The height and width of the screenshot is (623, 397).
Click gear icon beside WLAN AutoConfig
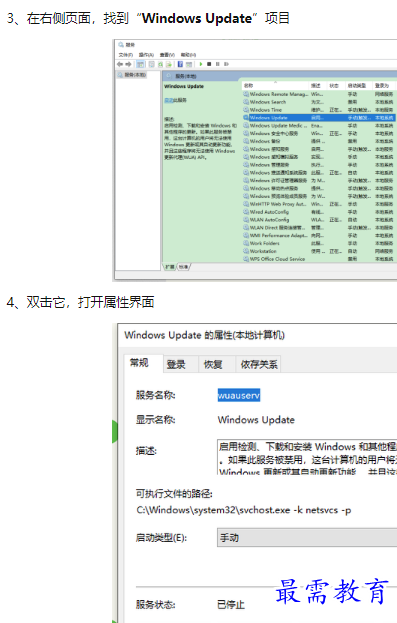(246, 220)
